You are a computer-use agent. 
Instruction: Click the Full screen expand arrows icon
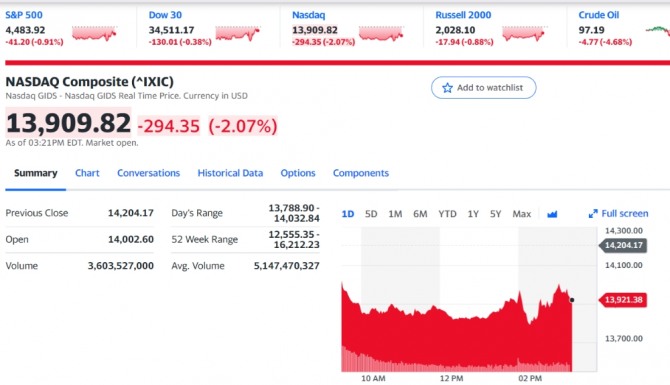(x=593, y=214)
